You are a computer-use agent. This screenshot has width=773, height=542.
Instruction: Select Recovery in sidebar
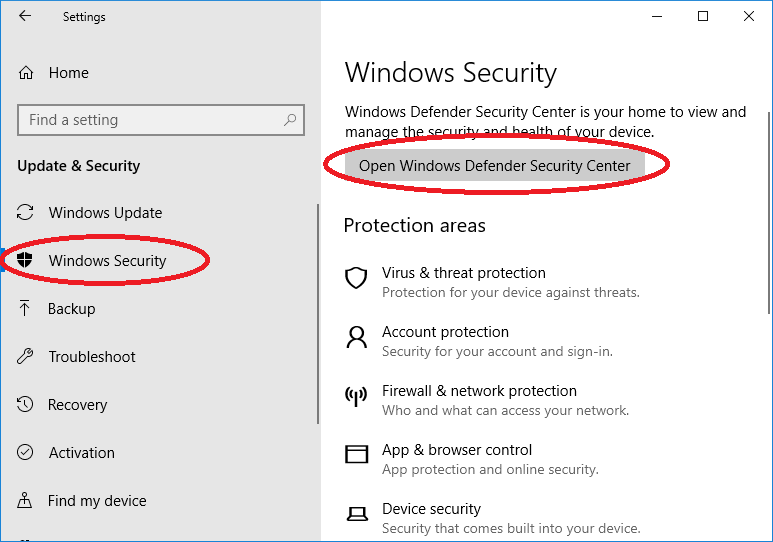point(77,404)
